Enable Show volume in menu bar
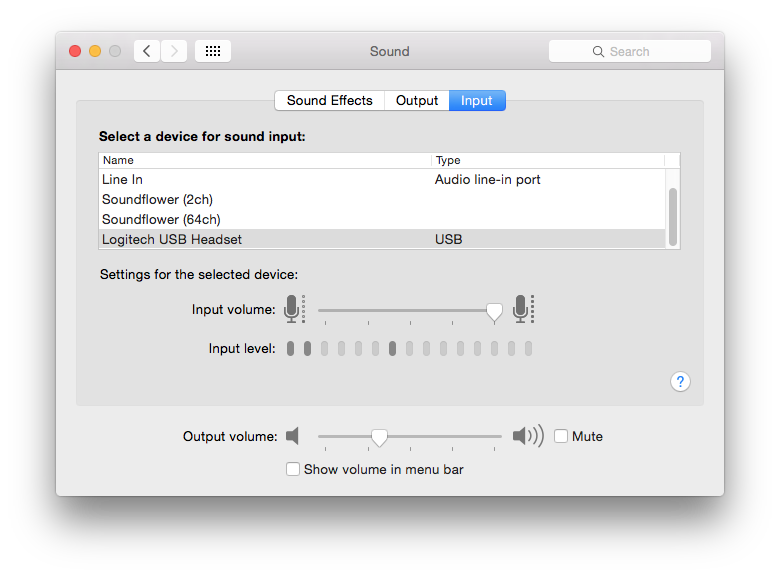This screenshot has height=576, width=780. (x=293, y=469)
